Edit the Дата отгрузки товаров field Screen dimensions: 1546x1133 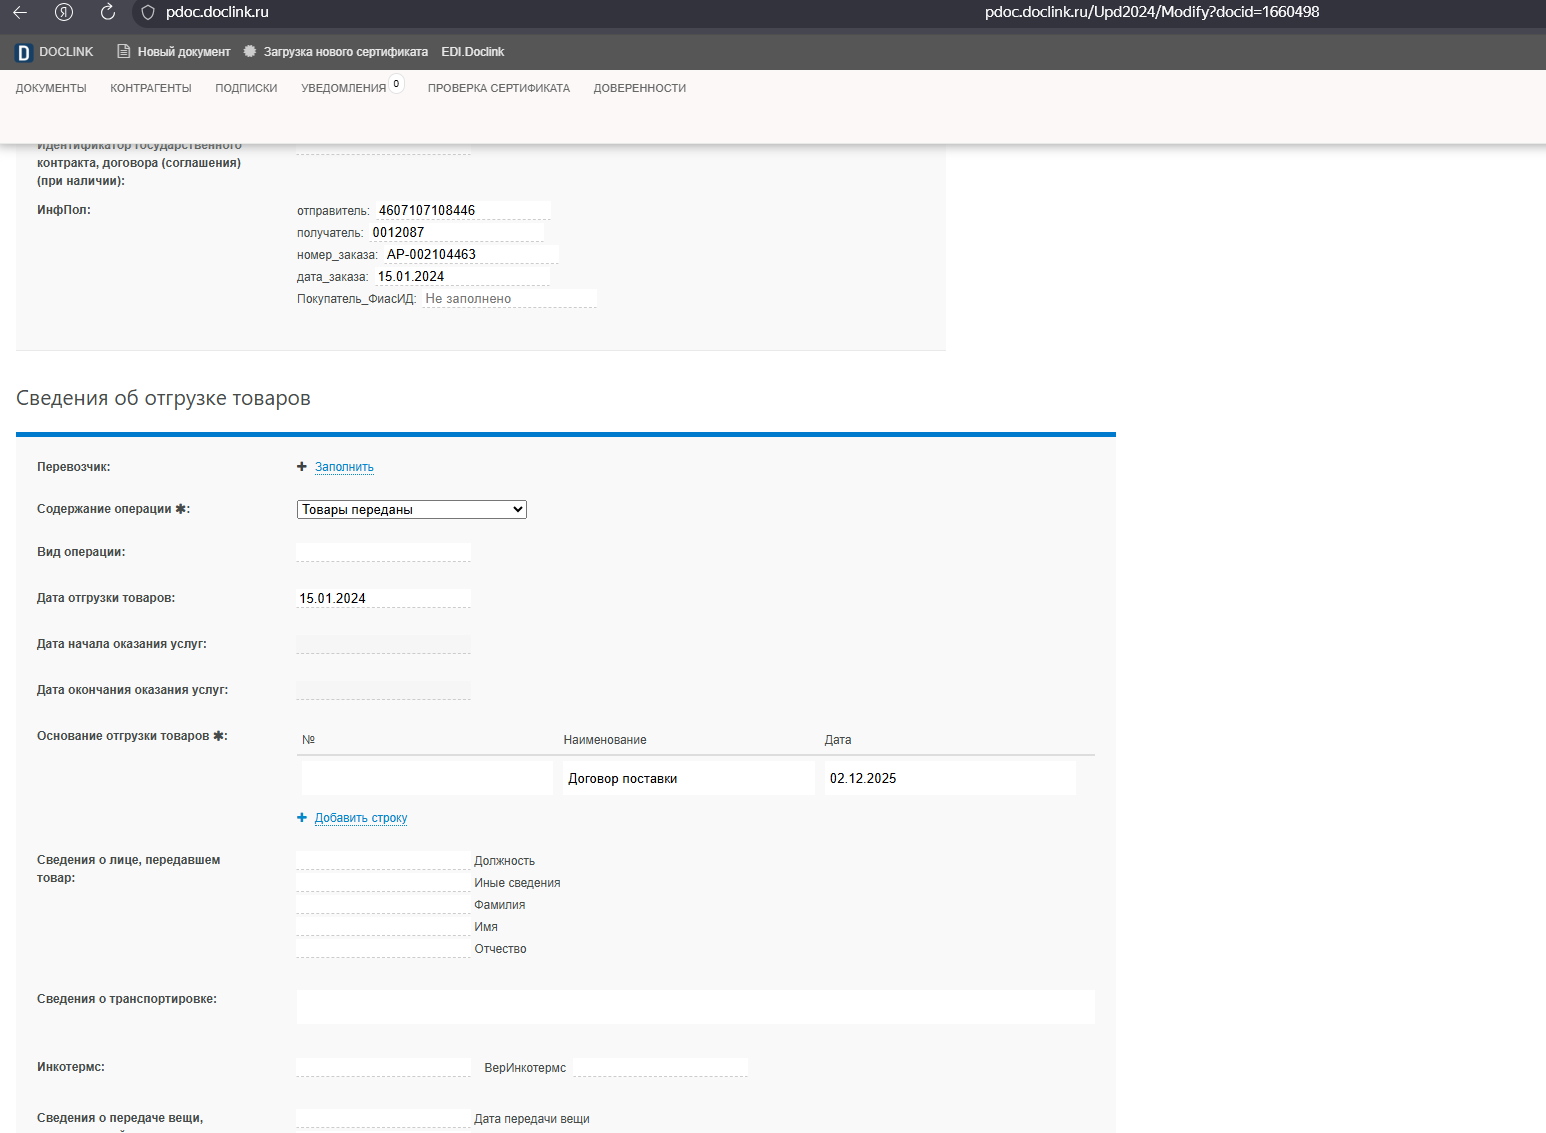point(384,598)
